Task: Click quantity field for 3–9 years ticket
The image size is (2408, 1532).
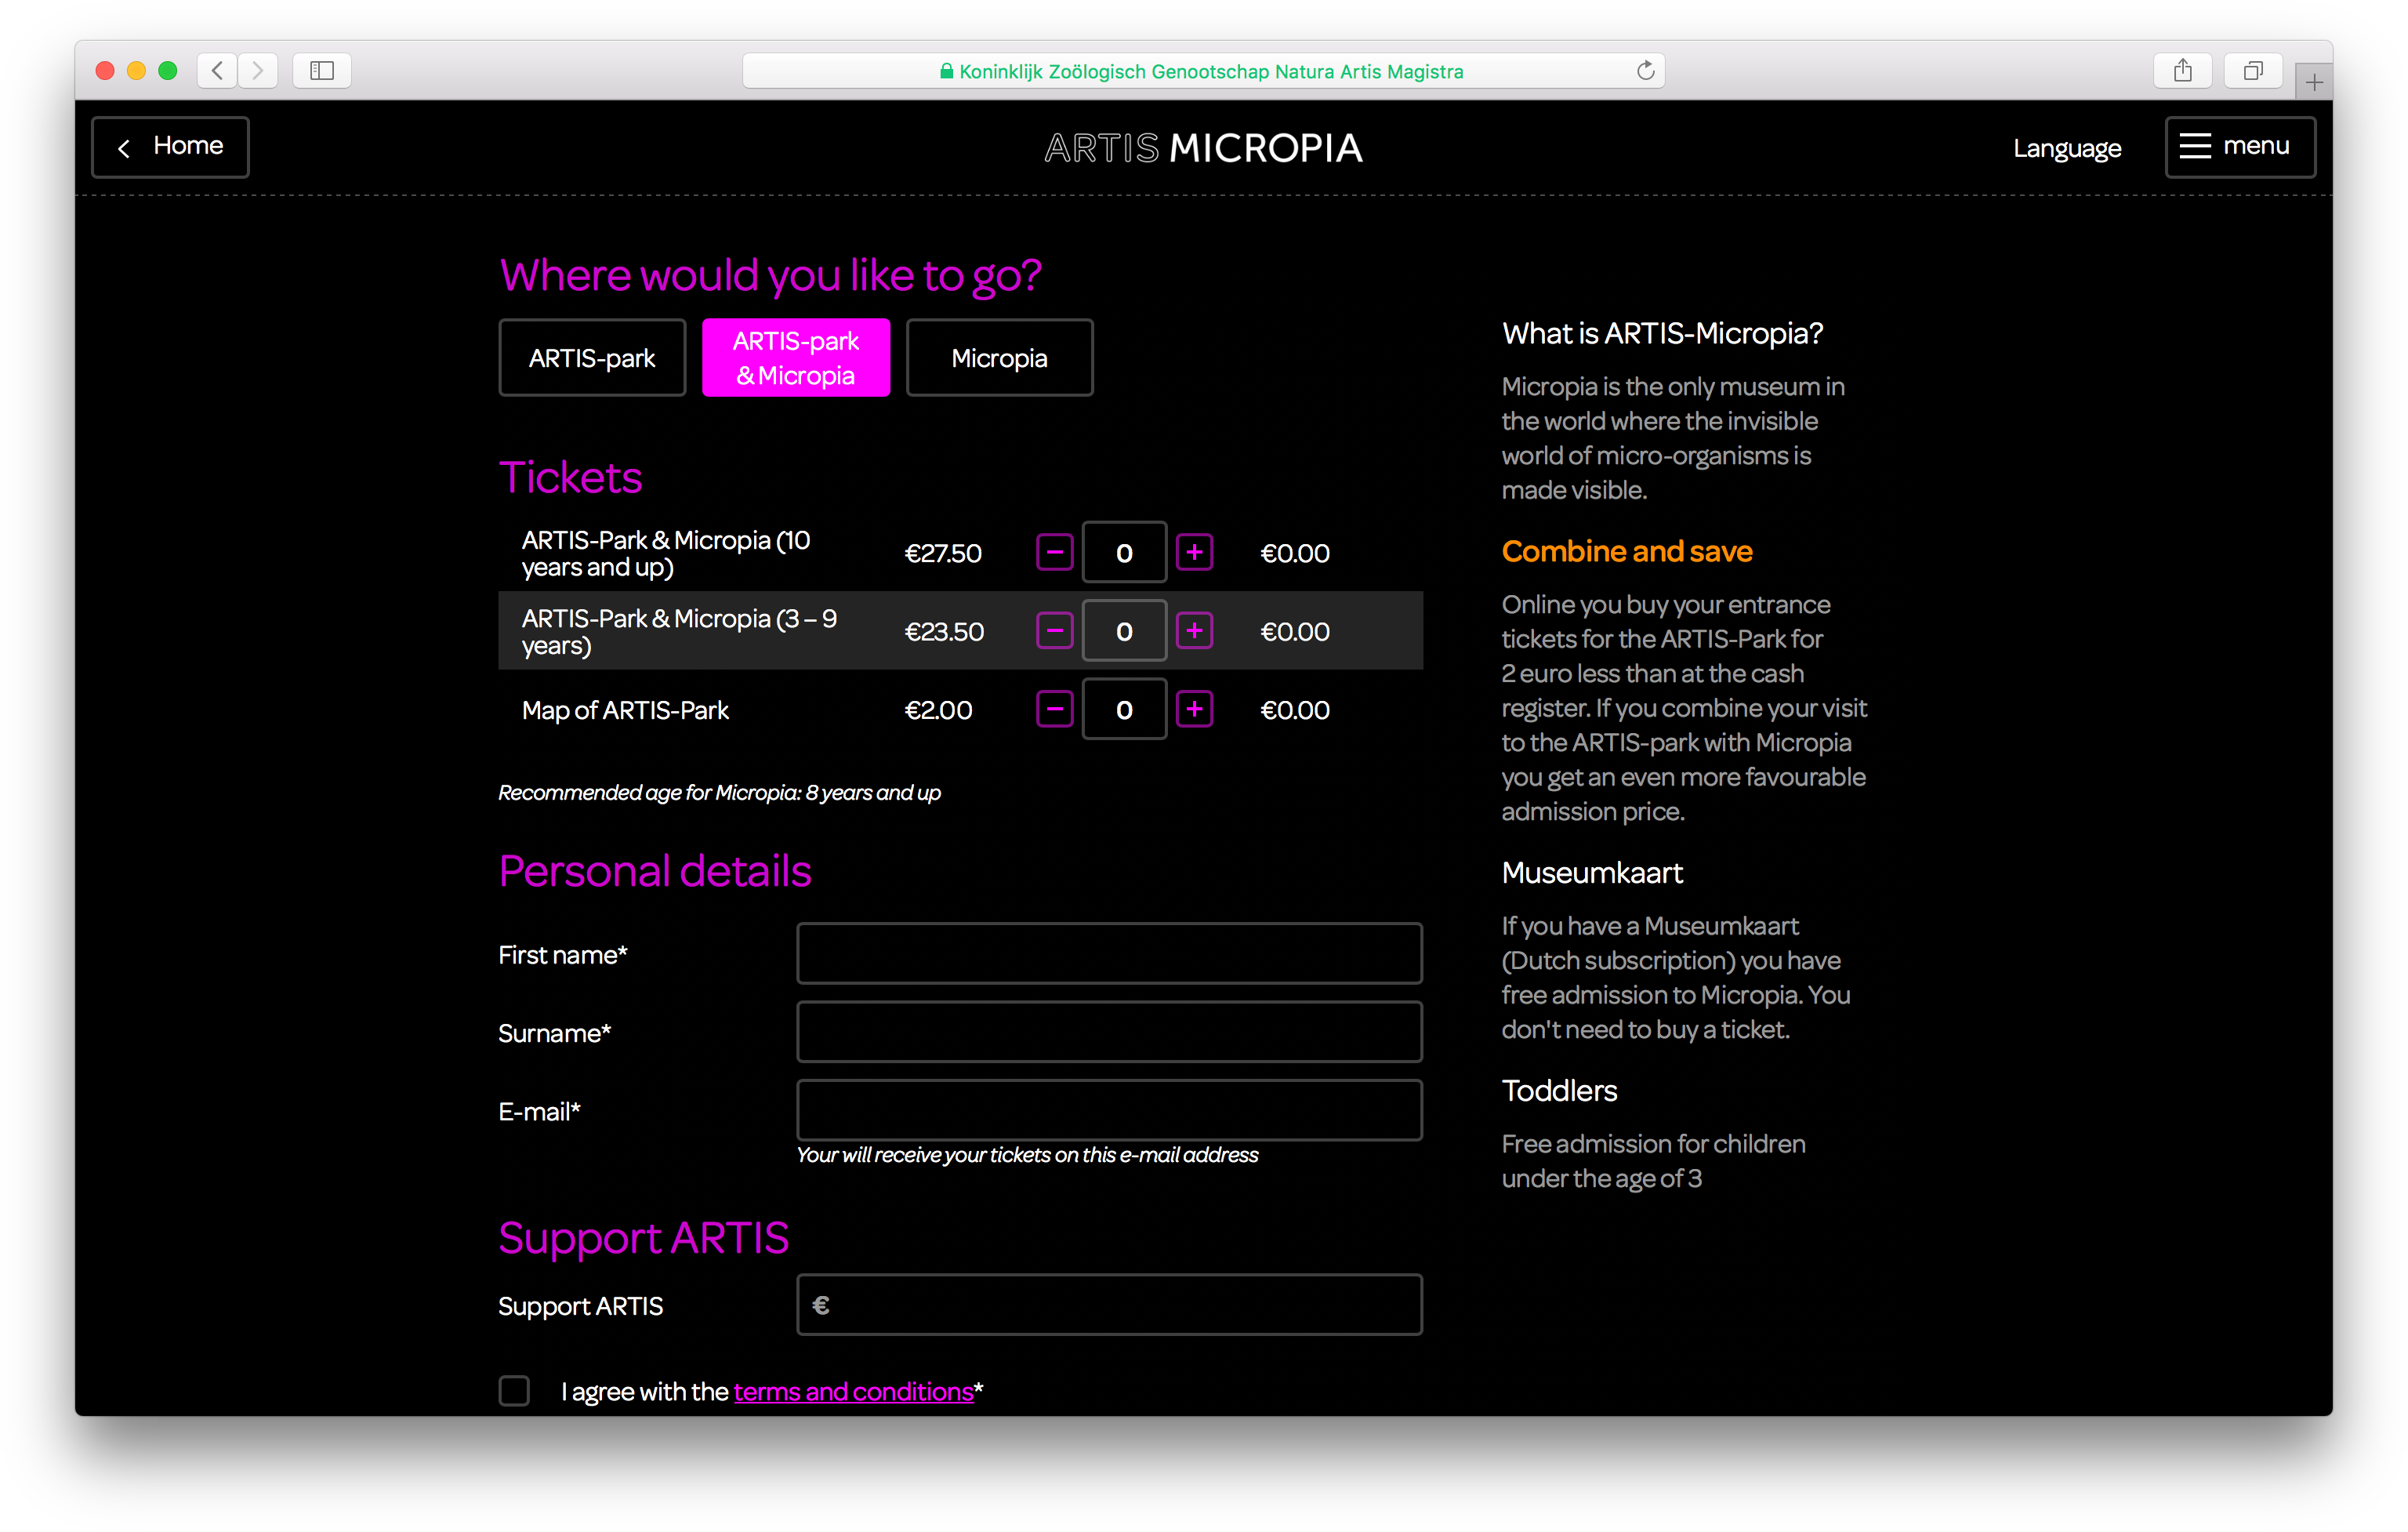Action: 1124,631
